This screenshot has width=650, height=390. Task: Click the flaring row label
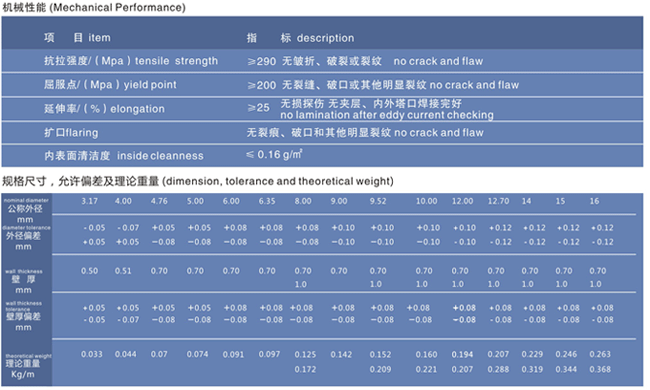pyautogui.click(x=71, y=133)
